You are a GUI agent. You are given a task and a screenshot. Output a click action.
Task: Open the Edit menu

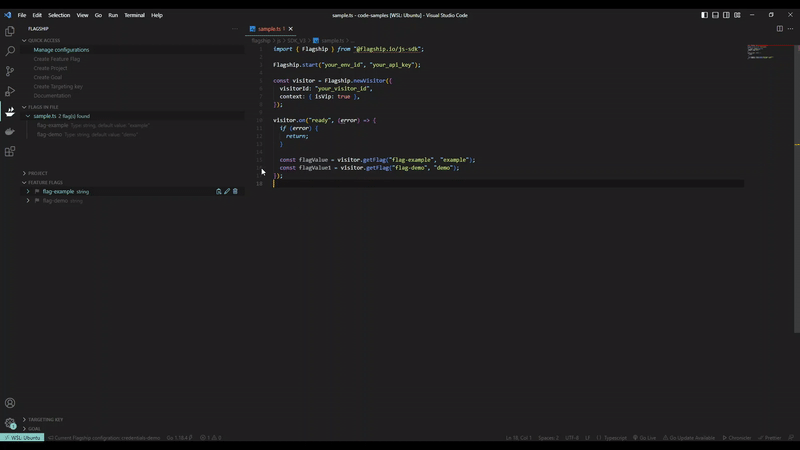(x=37, y=15)
